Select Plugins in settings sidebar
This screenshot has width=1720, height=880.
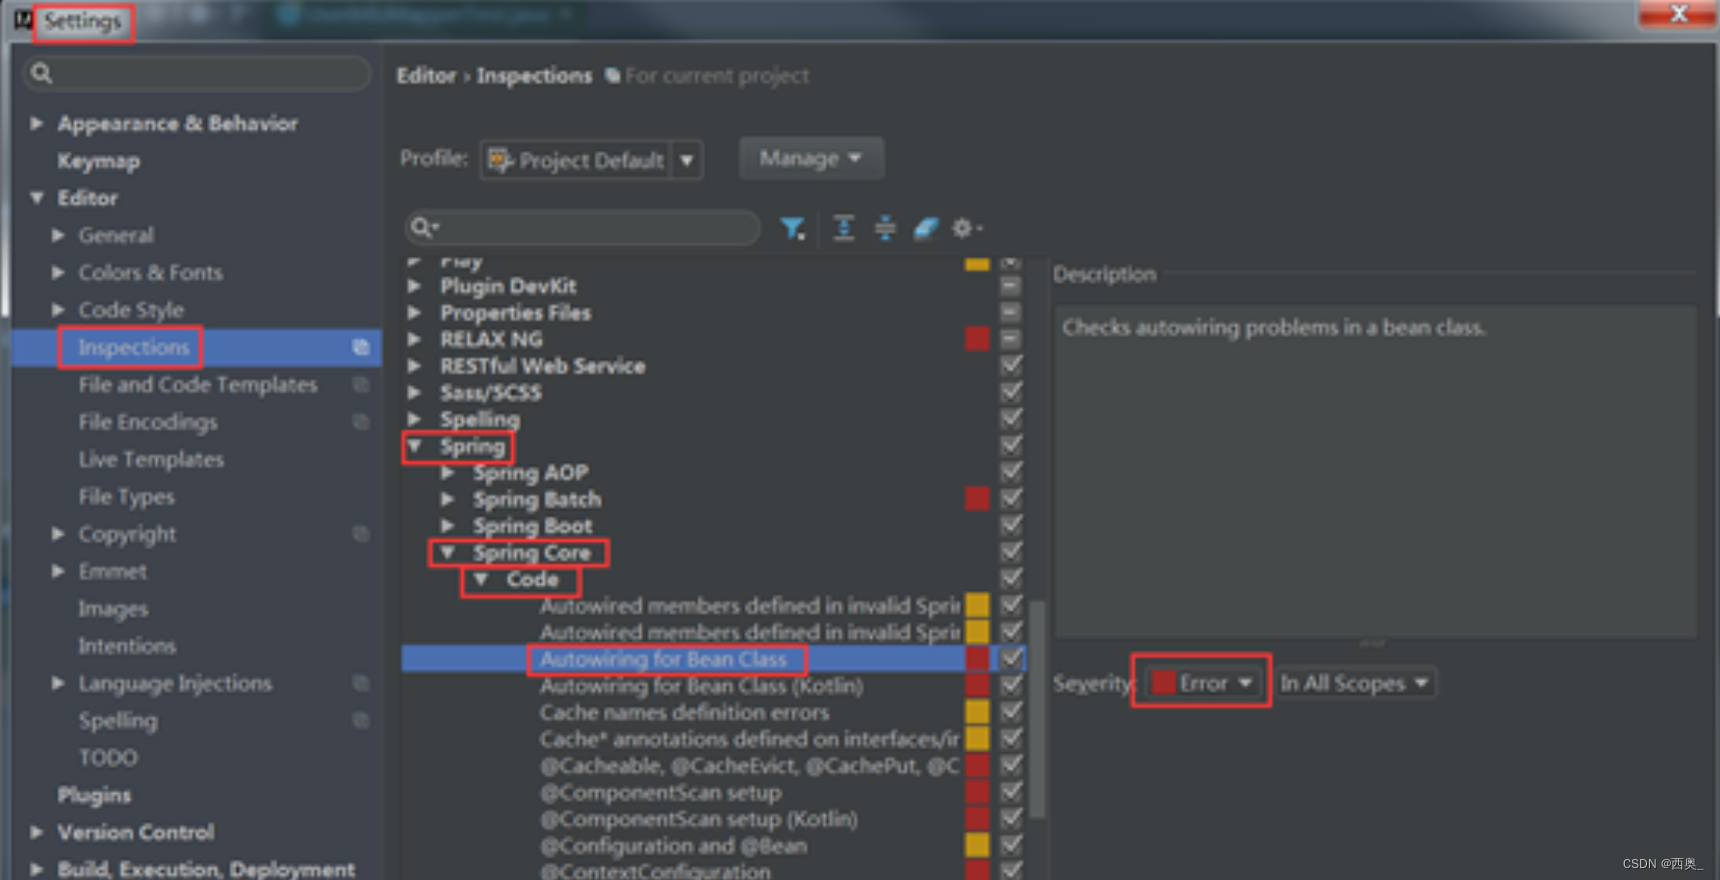point(94,795)
